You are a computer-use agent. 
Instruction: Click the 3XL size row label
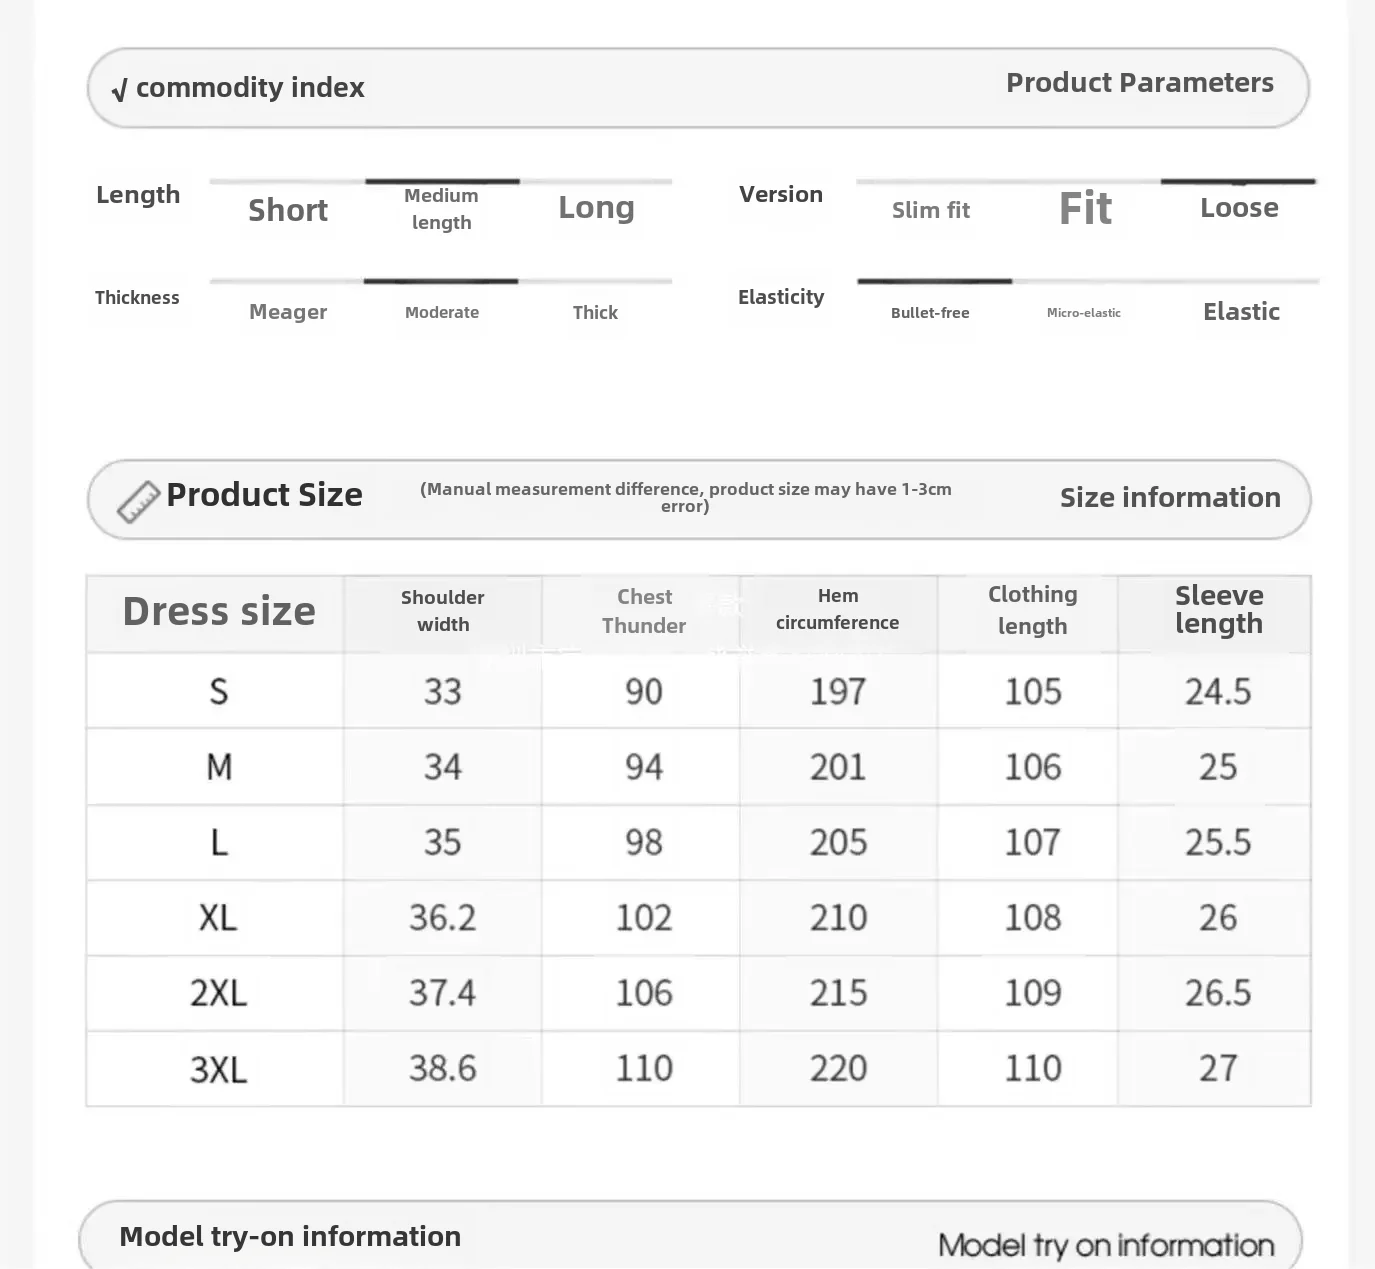point(218,1069)
